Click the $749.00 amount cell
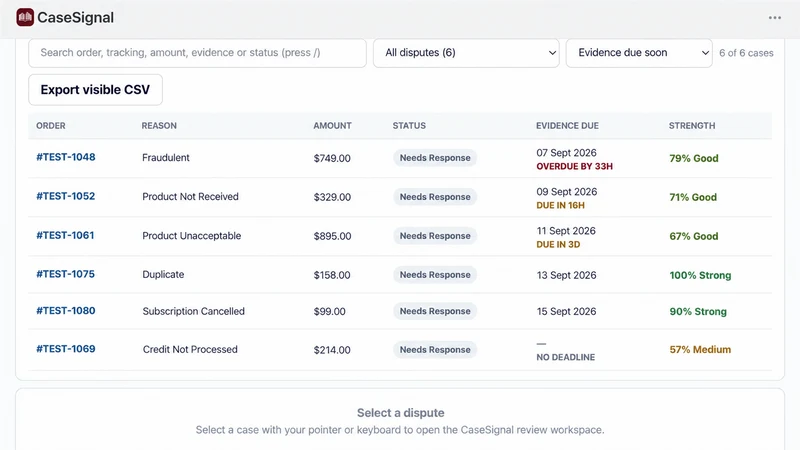The width and height of the screenshot is (800, 450). (332, 159)
